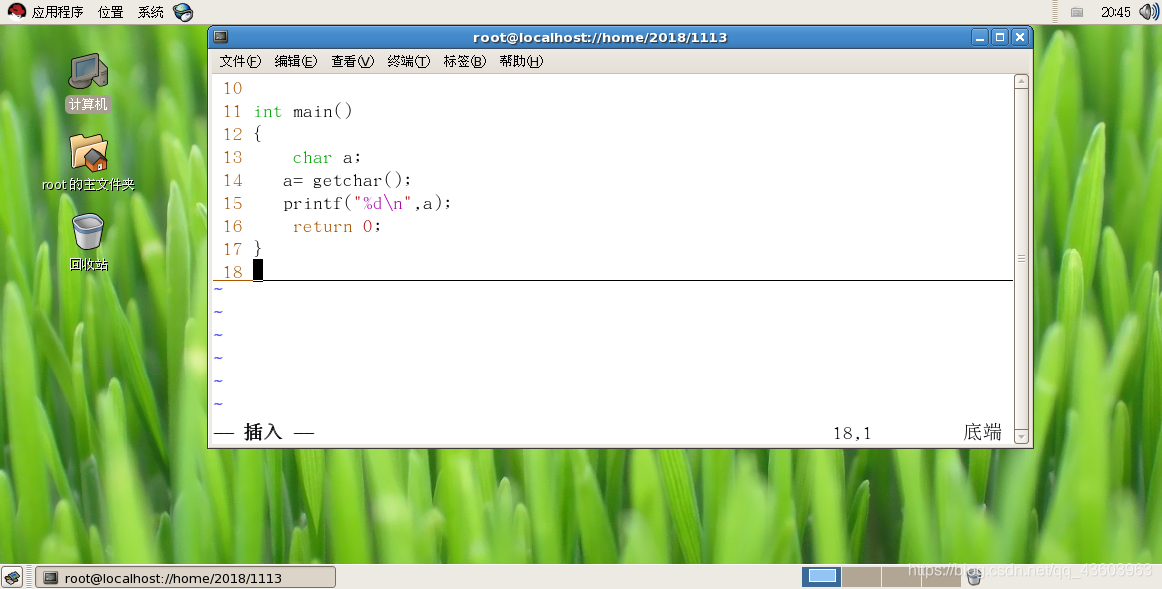Click the scrollbar up arrow in terminal
The height and width of the screenshot is (589, 1162).
[1021, 81]
